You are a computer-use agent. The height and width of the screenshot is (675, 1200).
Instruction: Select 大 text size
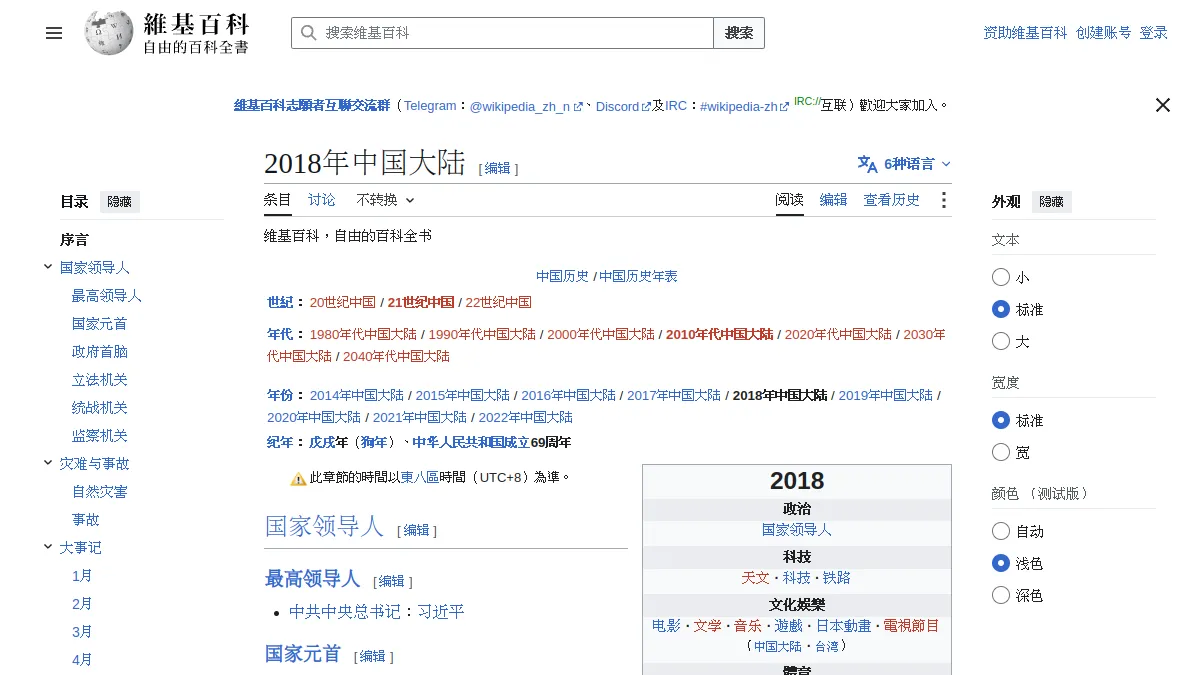[x=1001, y=341]
